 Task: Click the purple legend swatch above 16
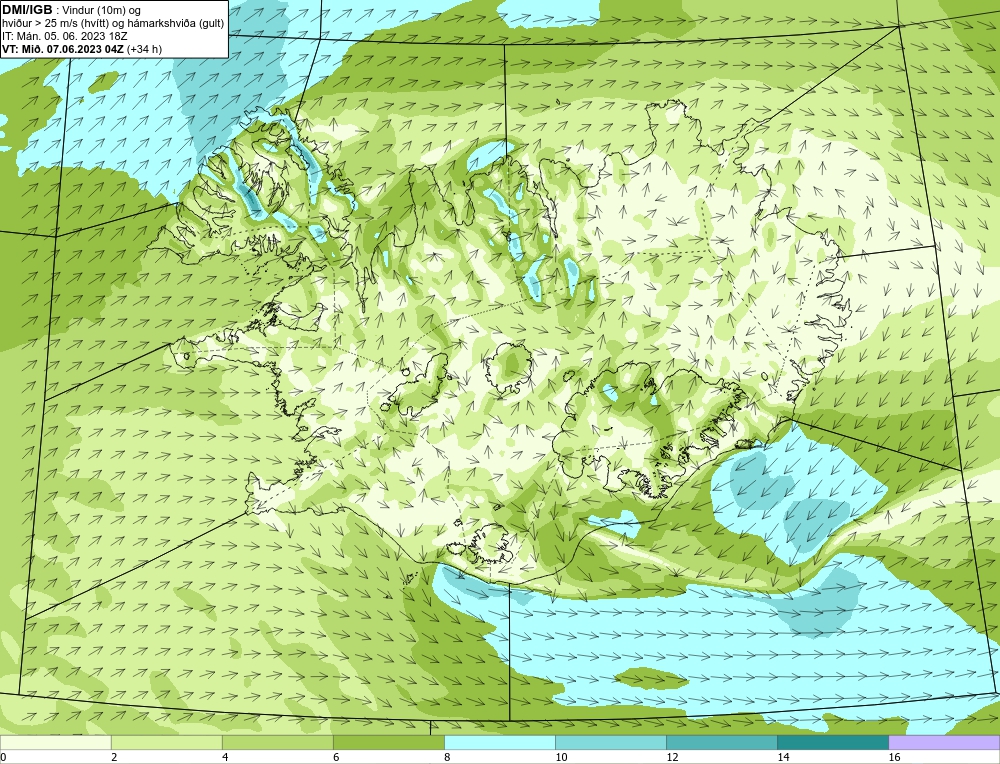pyautogui.click(x=944, y=742)
